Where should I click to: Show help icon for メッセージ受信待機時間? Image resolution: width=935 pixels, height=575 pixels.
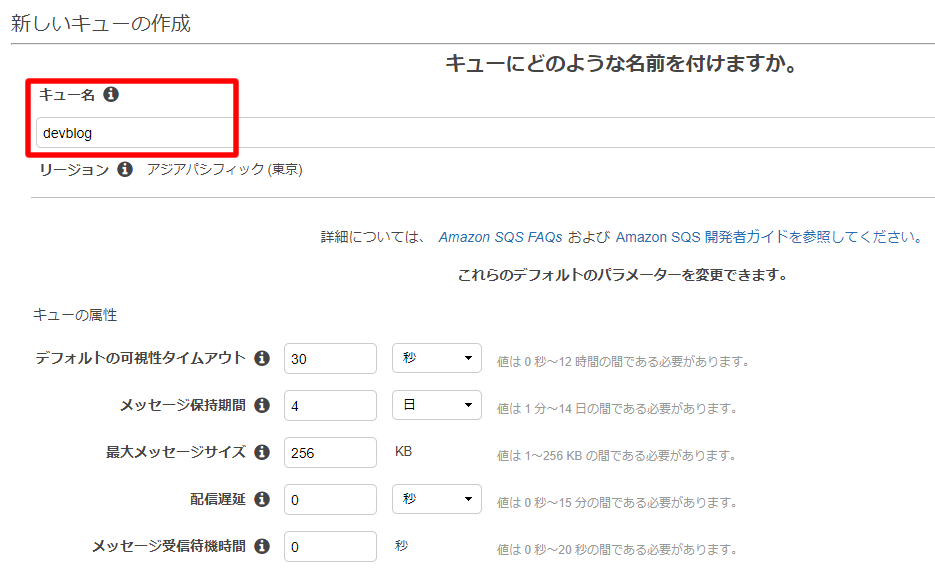pos(262,546)
